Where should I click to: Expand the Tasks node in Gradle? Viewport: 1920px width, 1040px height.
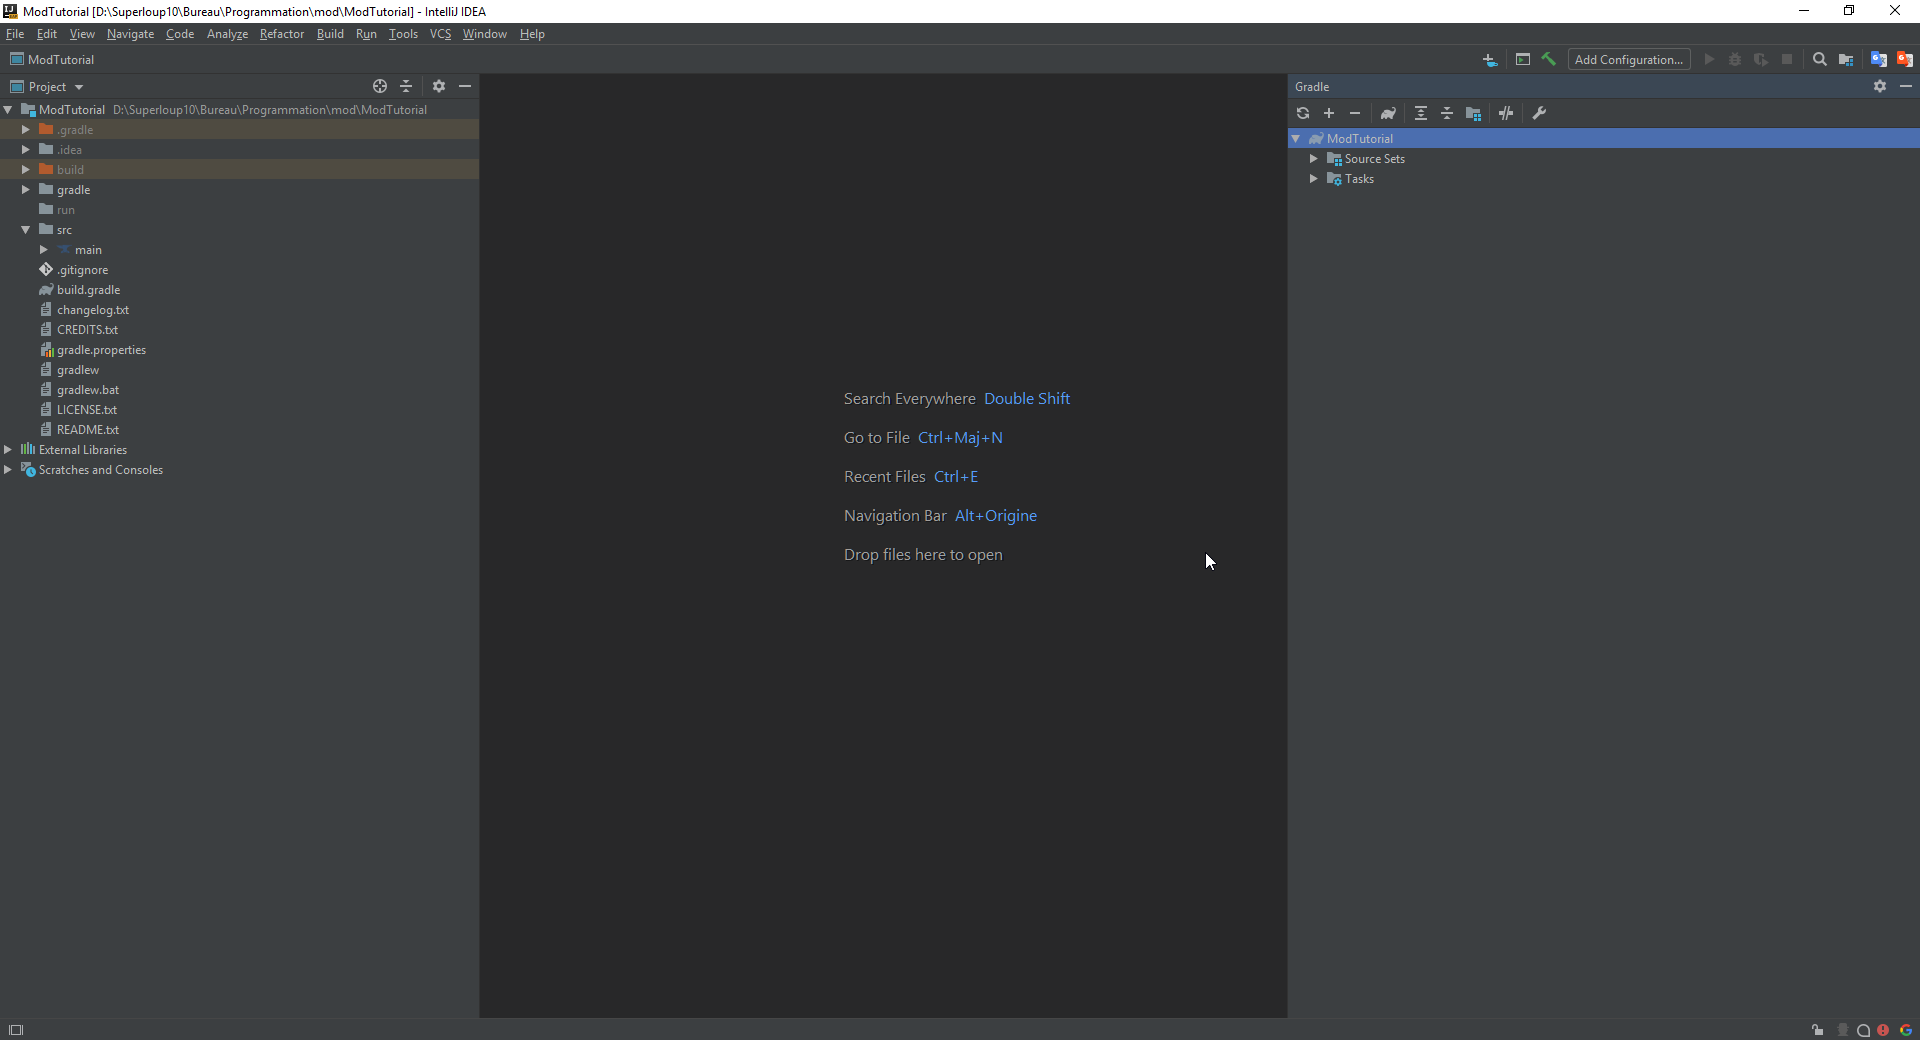pyautogui.click(x=1314, y=179)
